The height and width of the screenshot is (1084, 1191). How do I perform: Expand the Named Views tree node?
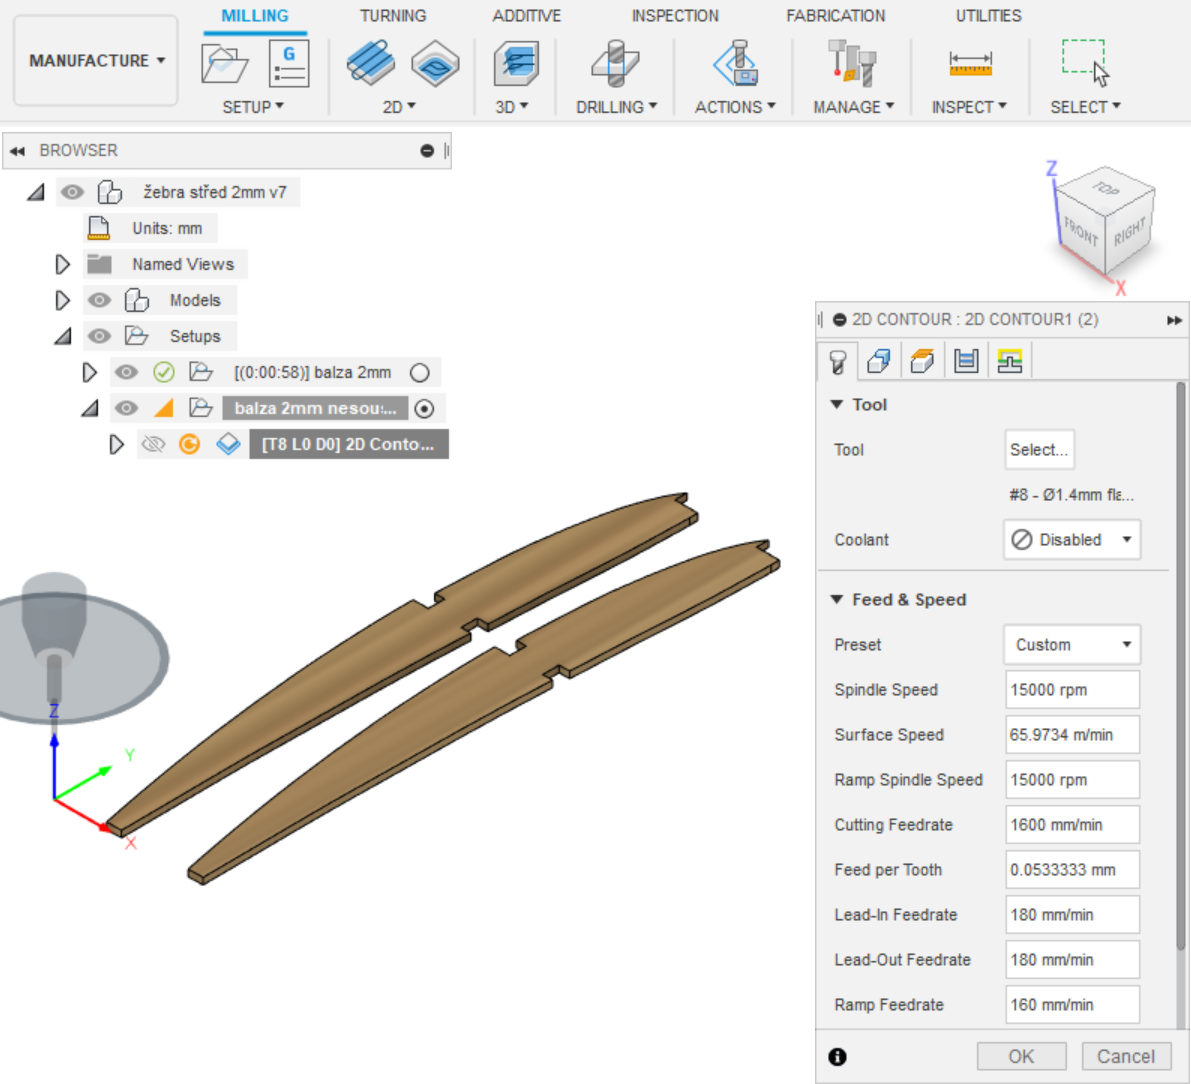tap(62, 264)
